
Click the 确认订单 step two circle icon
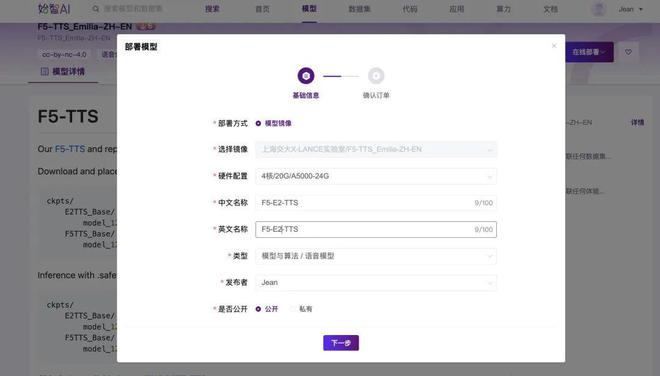pos(376,76)
